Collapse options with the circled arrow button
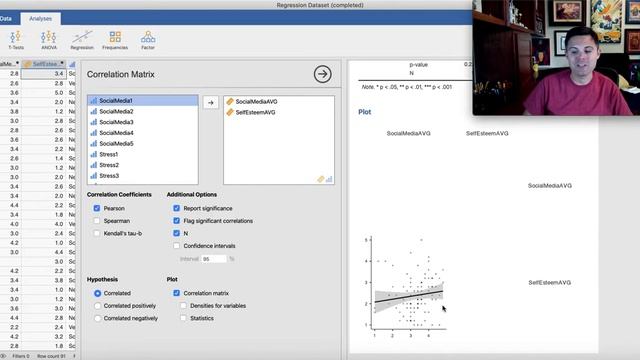The width and height of the screenshot is (640, 360). 322,74
